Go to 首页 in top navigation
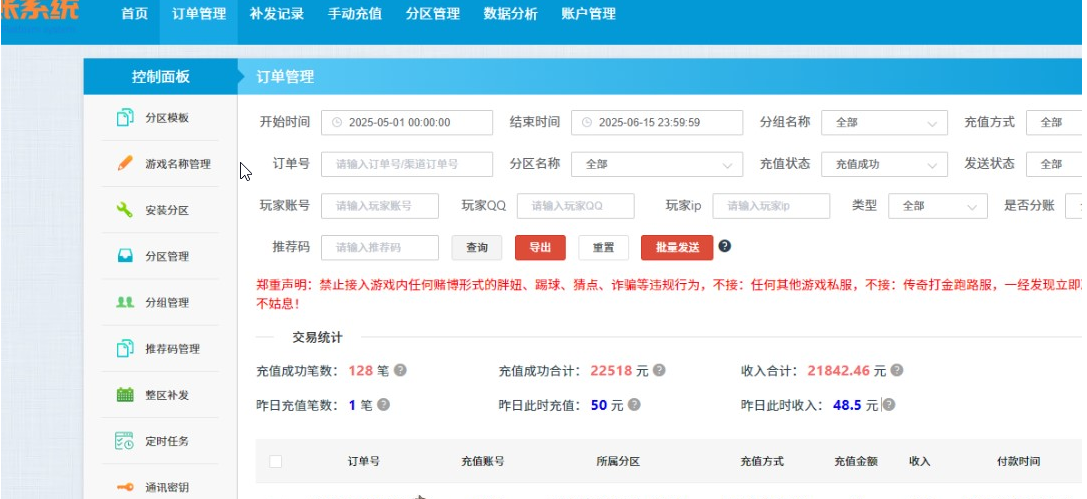The height and width of the screenshot is (499, 1087). pos(134,14)
